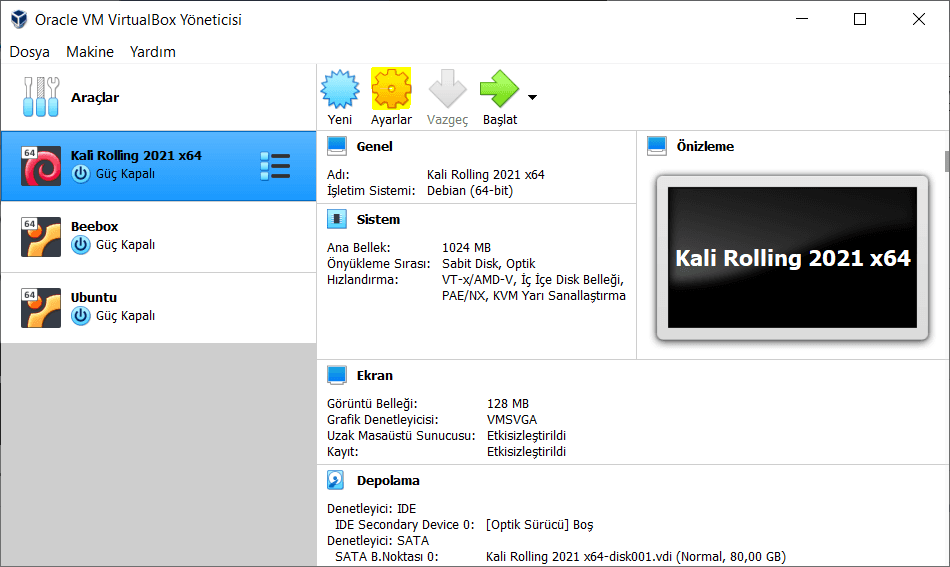The width and height of the screenshot is (950, 567).
Task: Click the Yeni (New) starburst icon
Action: click(340, 90)
